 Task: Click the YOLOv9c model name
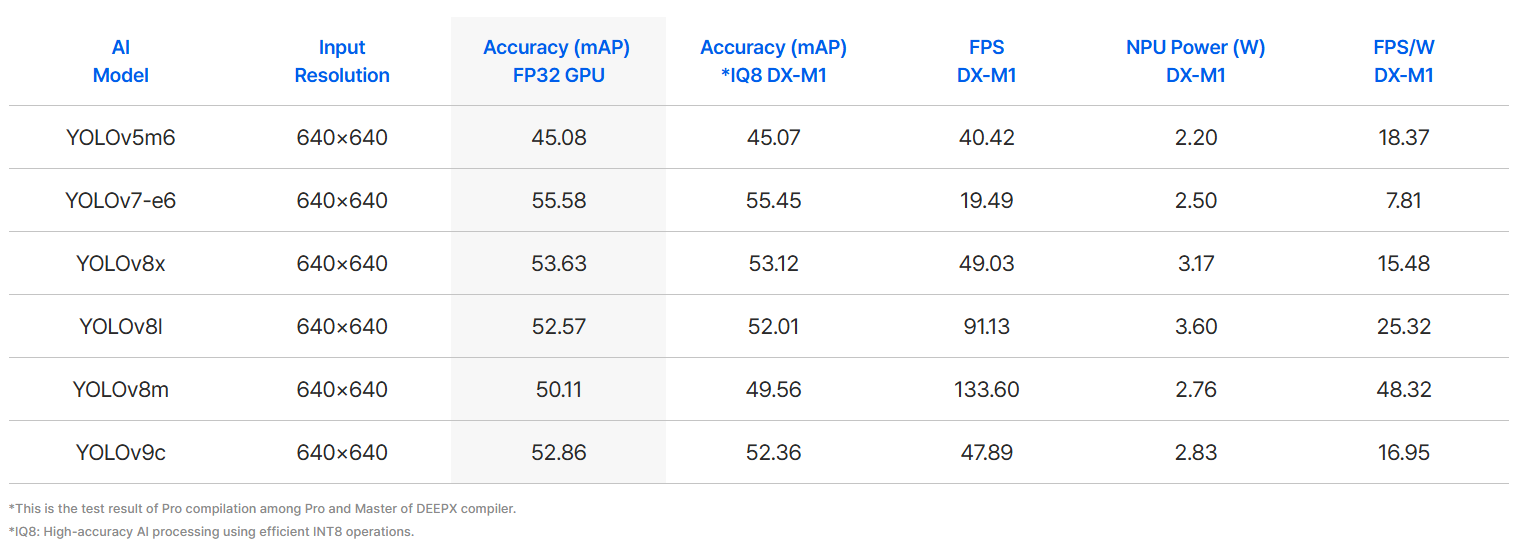[x=120, y=452]
